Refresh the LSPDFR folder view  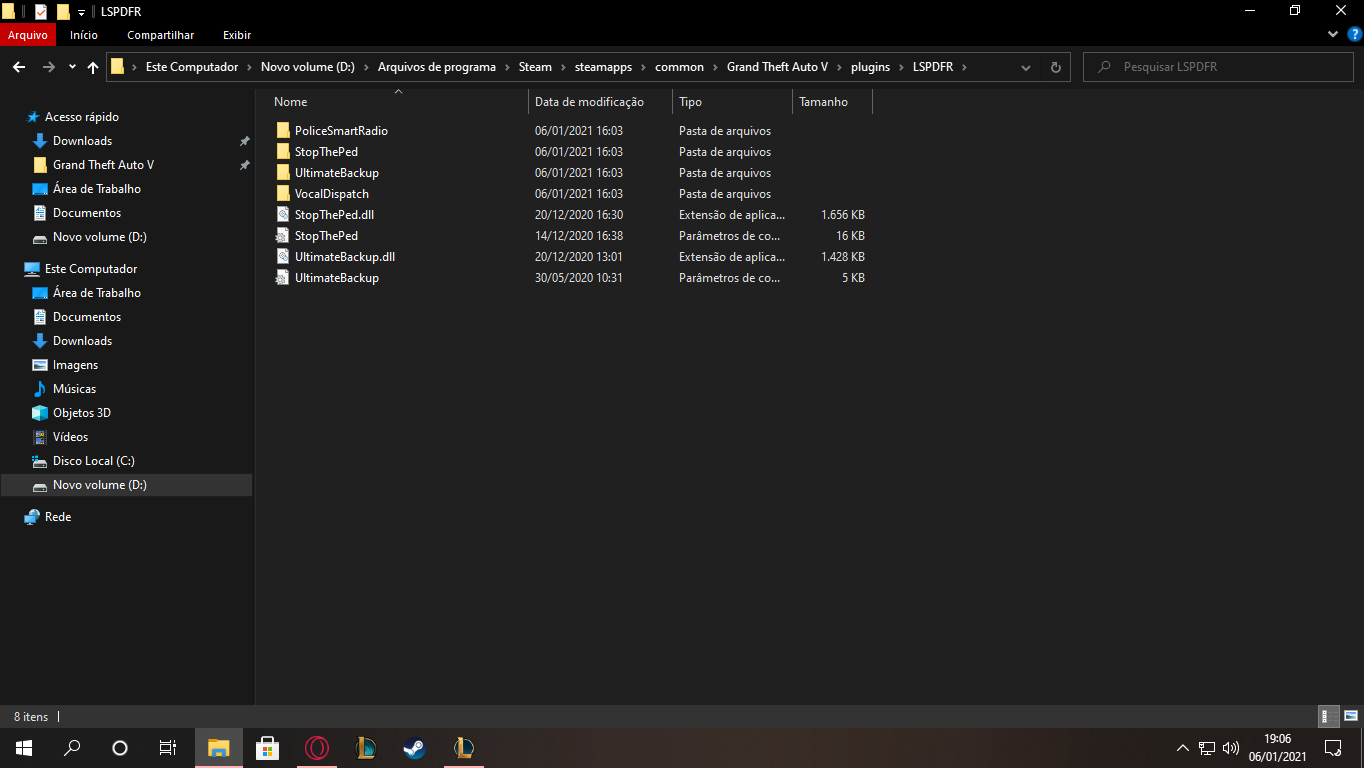point(1055,67)
